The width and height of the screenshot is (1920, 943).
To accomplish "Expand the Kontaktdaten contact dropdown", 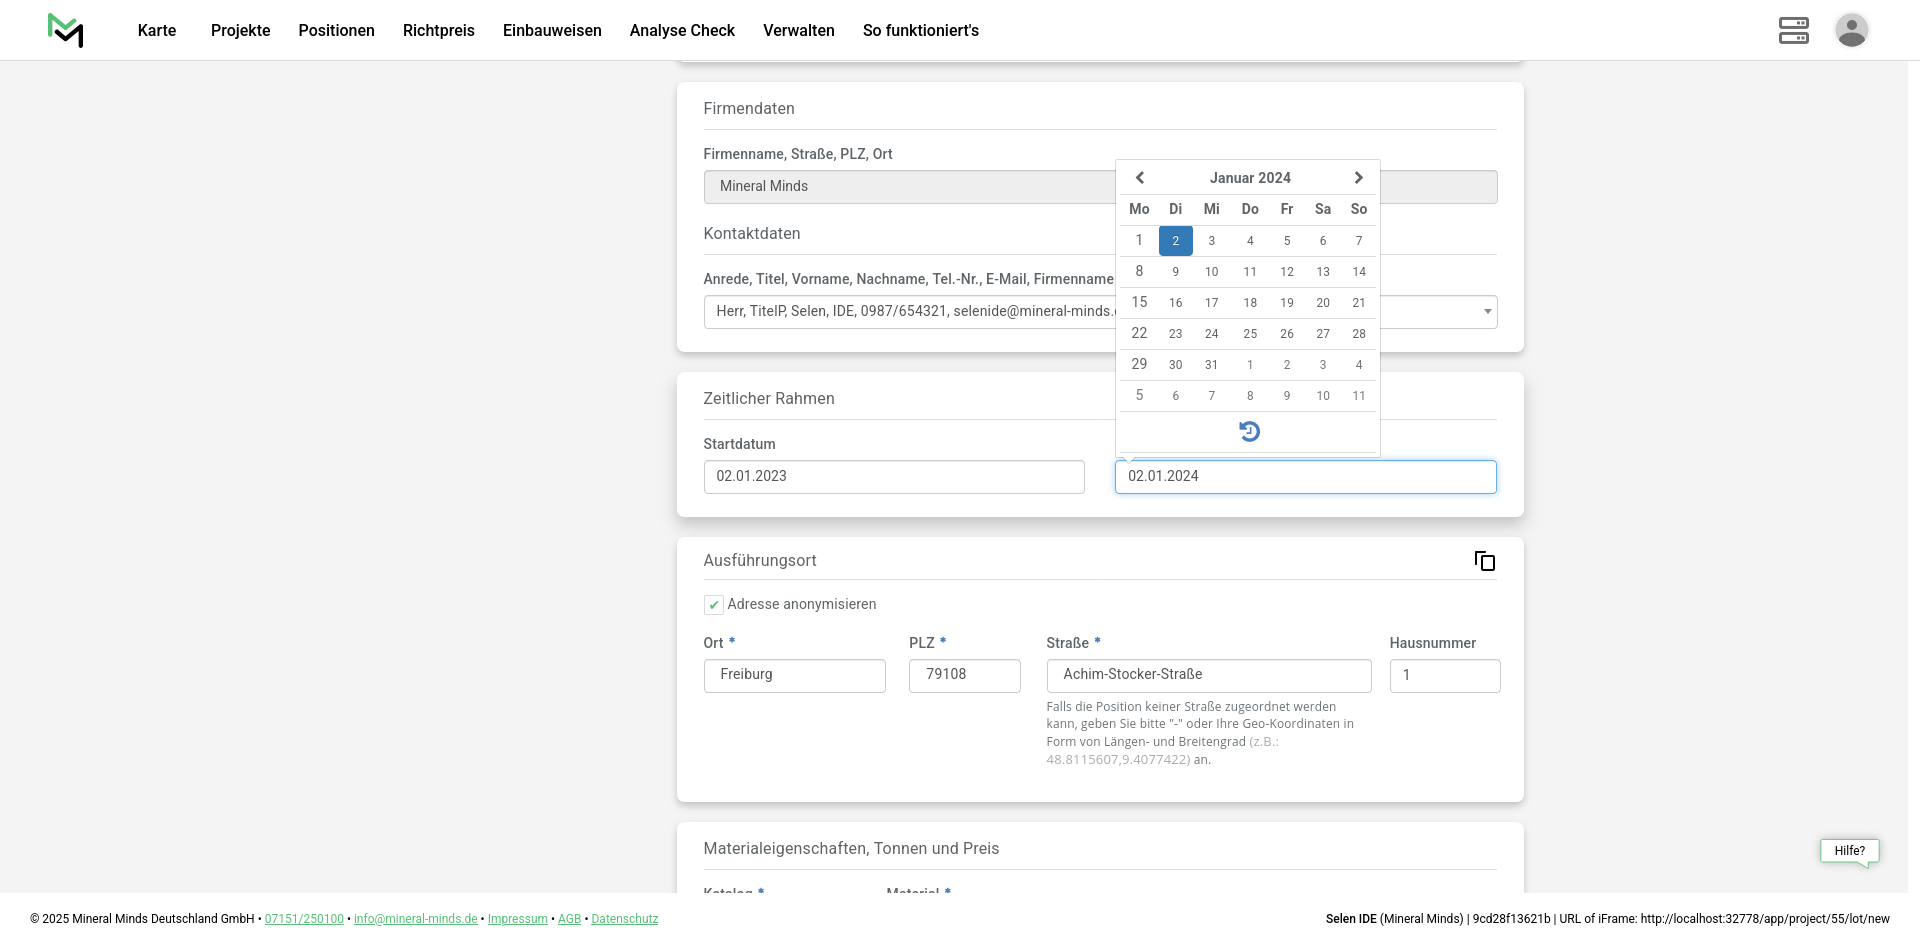I will point(1487,312).
